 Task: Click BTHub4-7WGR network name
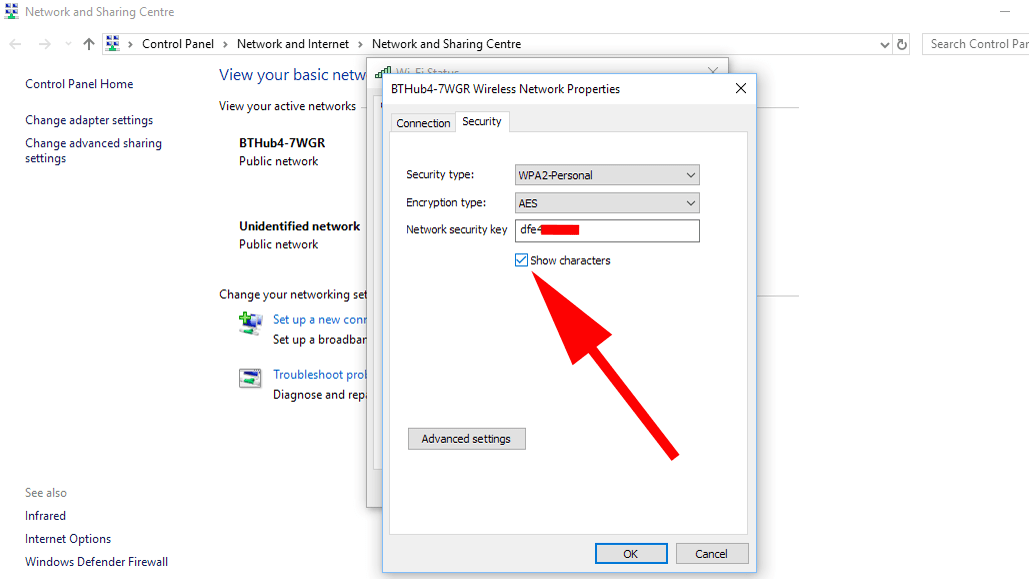(282, 143)
